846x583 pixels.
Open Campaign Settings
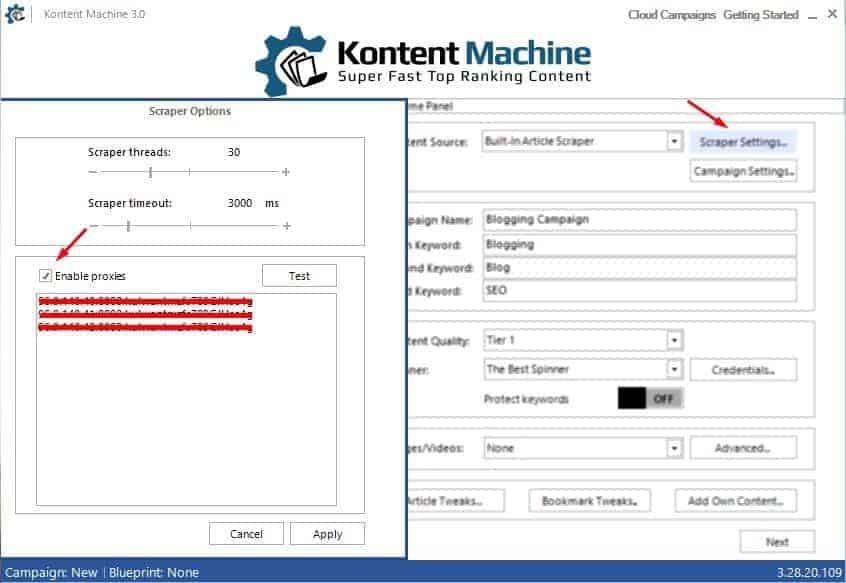[x=743, y=171]
